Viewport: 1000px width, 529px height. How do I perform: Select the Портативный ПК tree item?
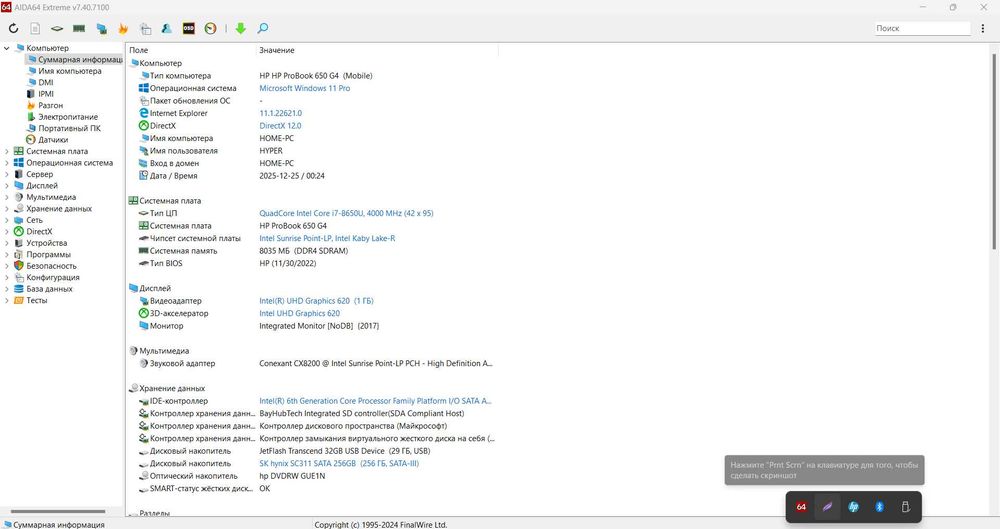(x=70, y=128)
